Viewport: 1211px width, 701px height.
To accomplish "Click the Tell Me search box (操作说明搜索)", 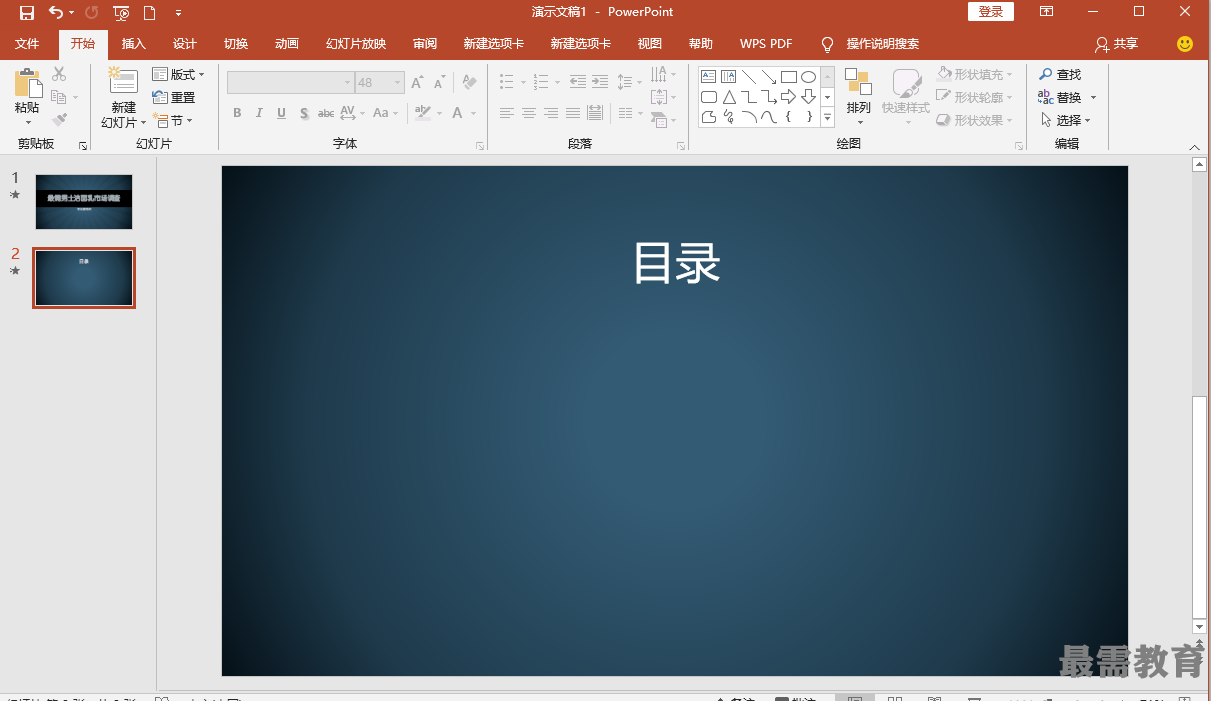I will [x=870, y=44].
